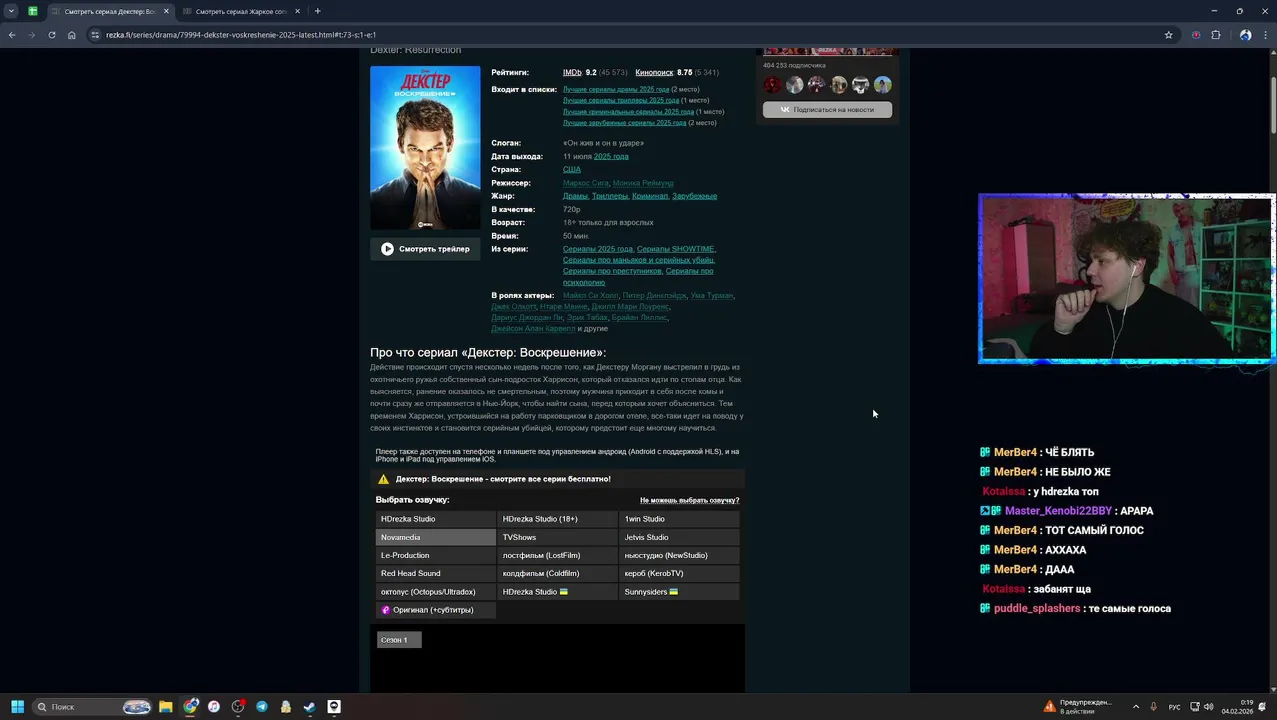Screen dimensions: 1277x720
Task: Open the Chrome profile avatar
Action: click(1245, 35)
